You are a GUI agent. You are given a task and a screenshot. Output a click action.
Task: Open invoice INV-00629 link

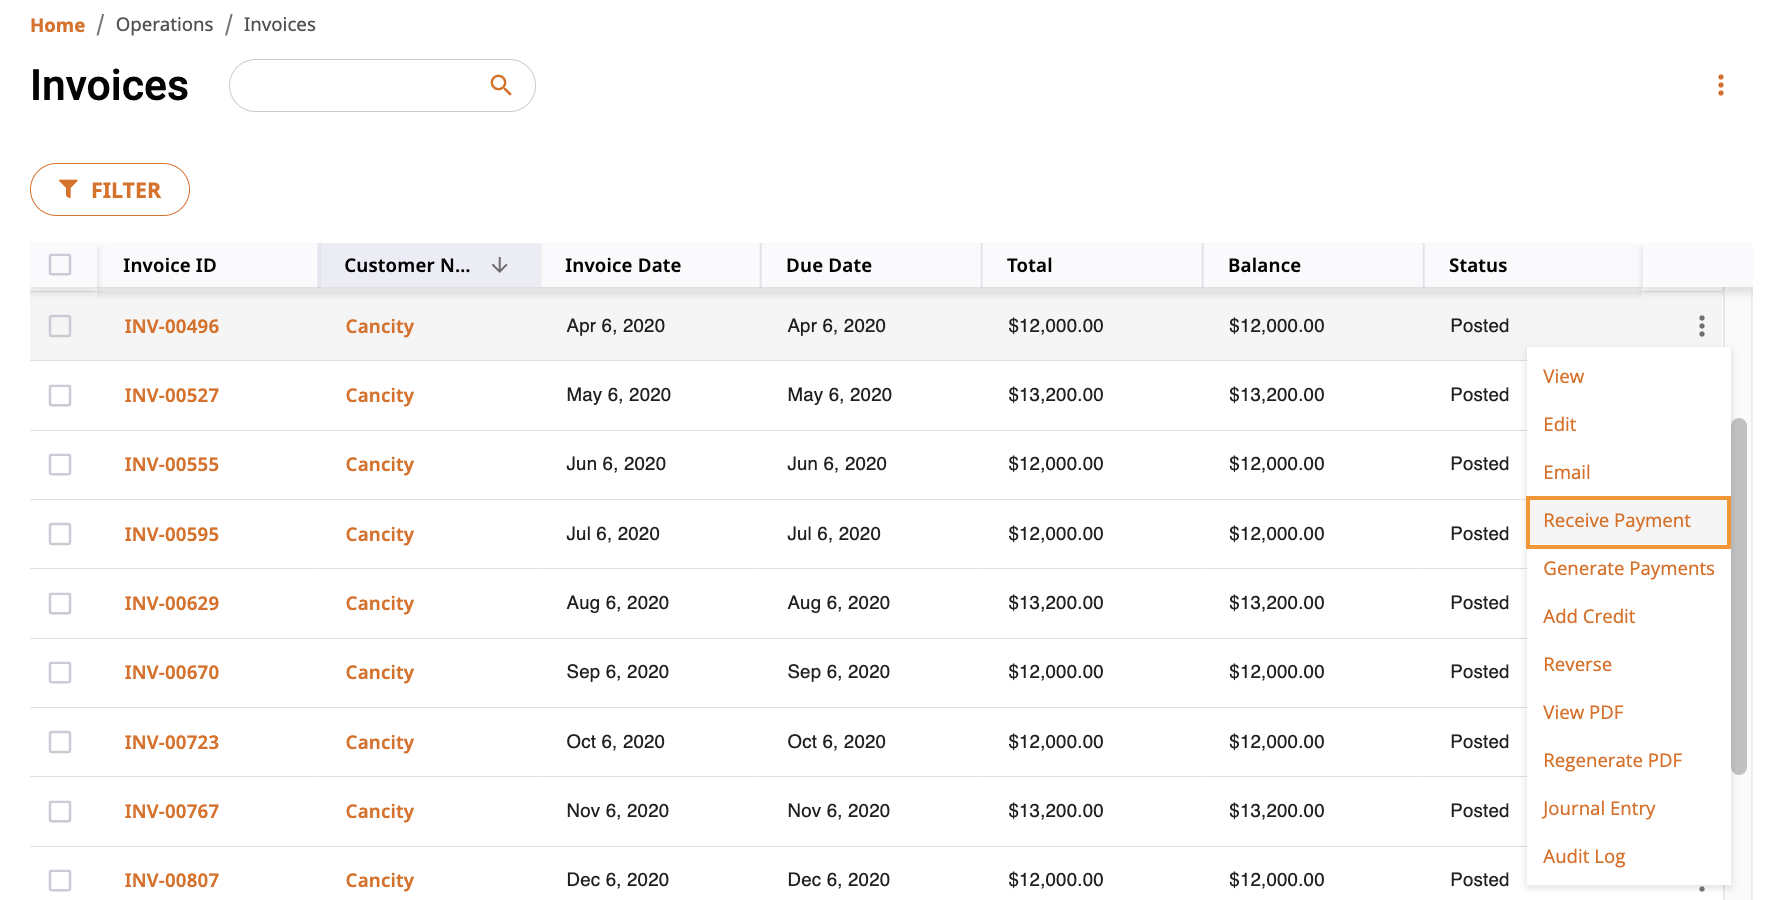point(171,603)
